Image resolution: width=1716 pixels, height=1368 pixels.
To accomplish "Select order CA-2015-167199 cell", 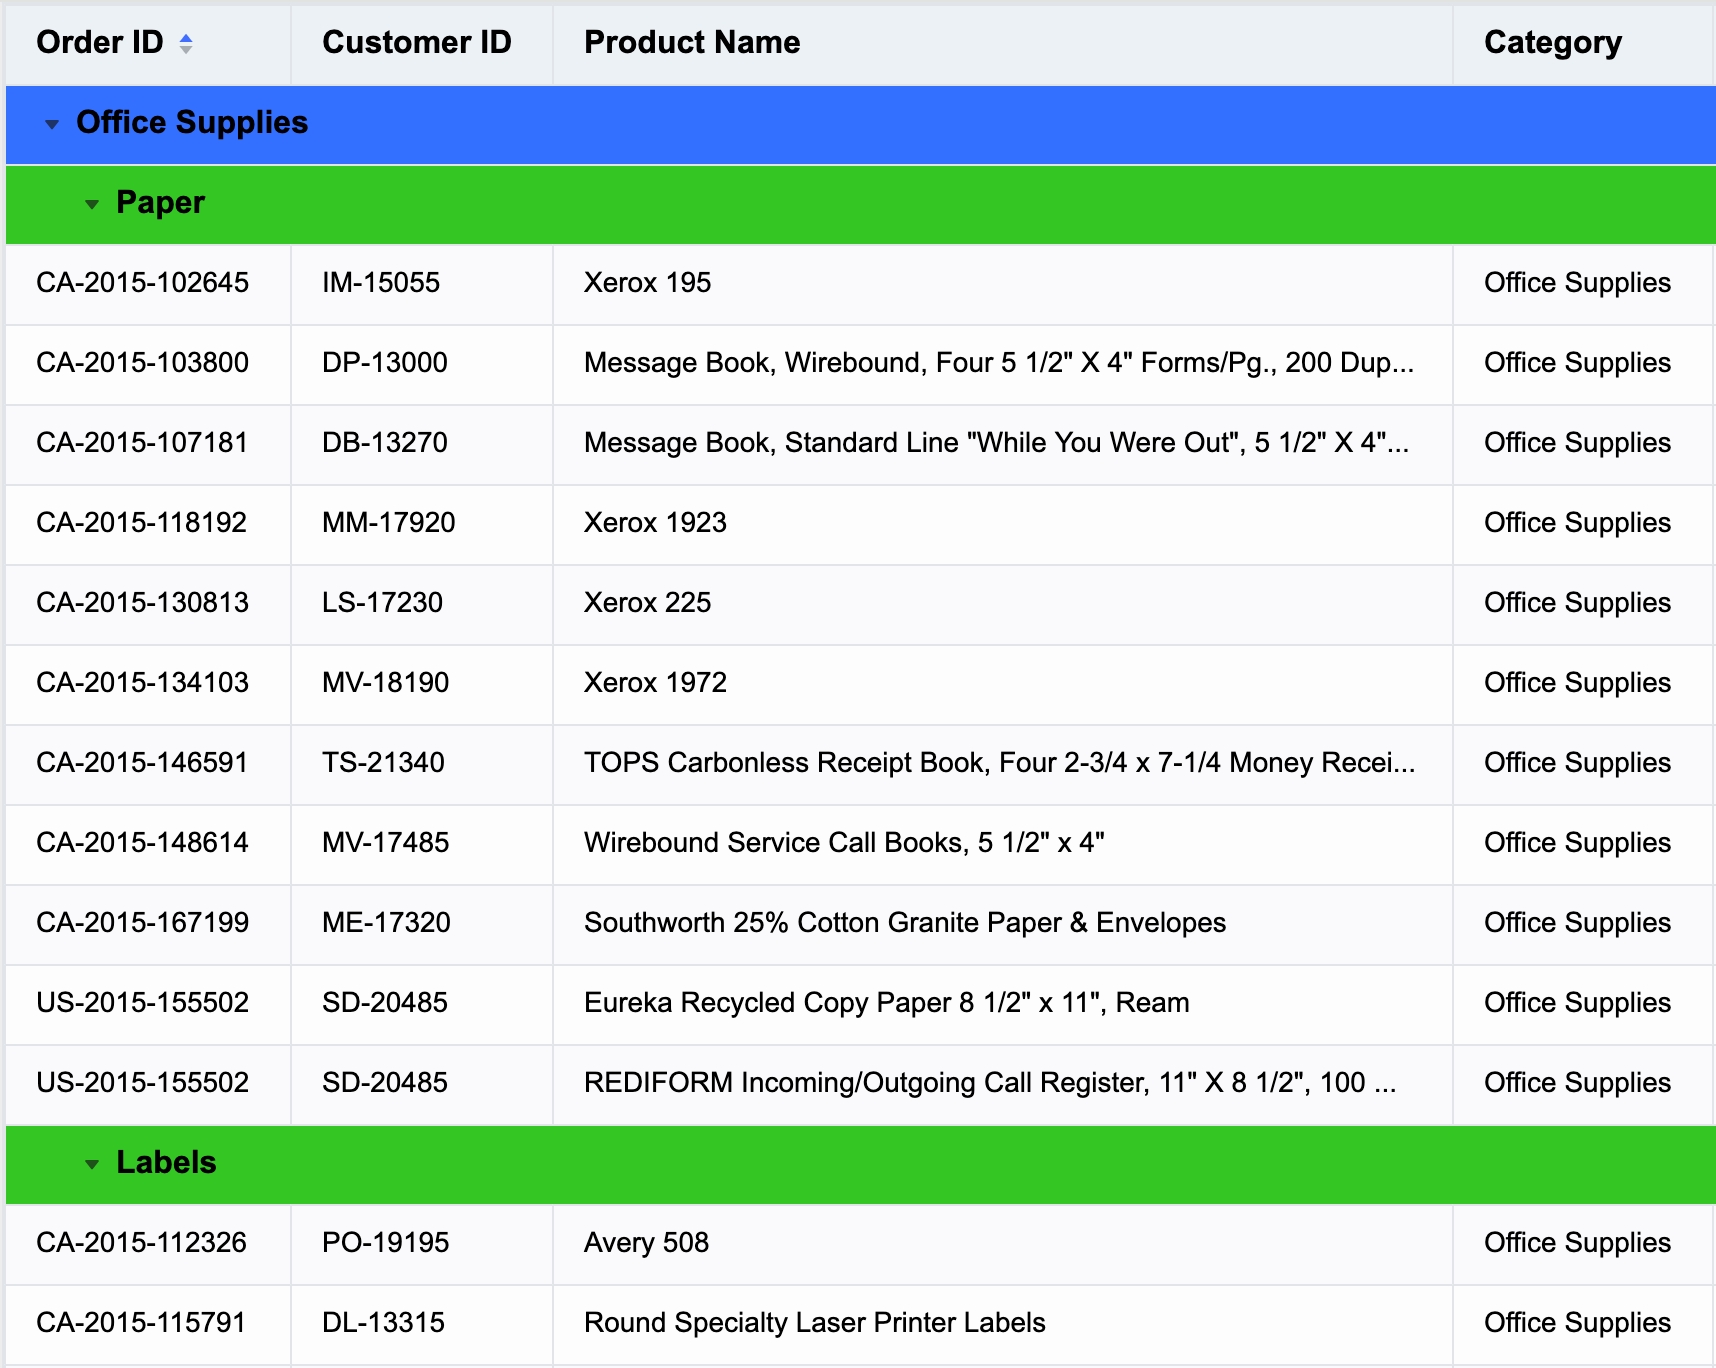I will point(149,924).
